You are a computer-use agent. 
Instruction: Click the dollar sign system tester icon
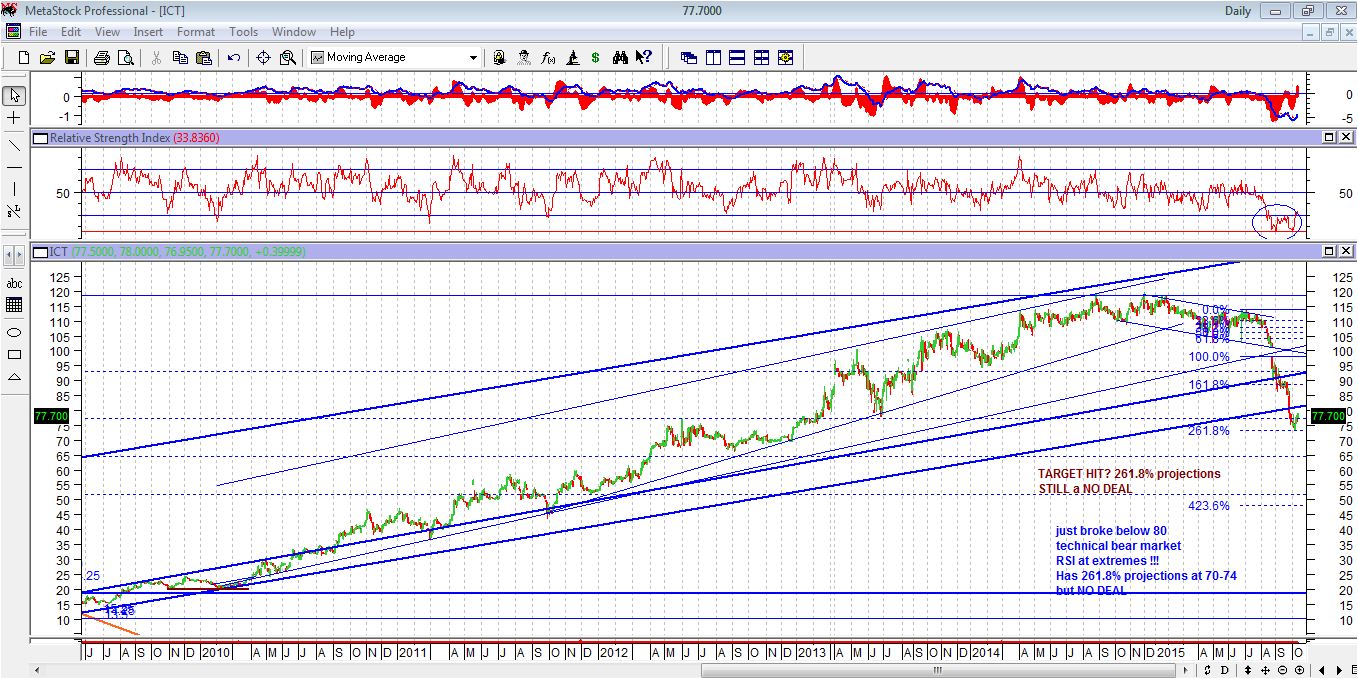click(595, 57)
